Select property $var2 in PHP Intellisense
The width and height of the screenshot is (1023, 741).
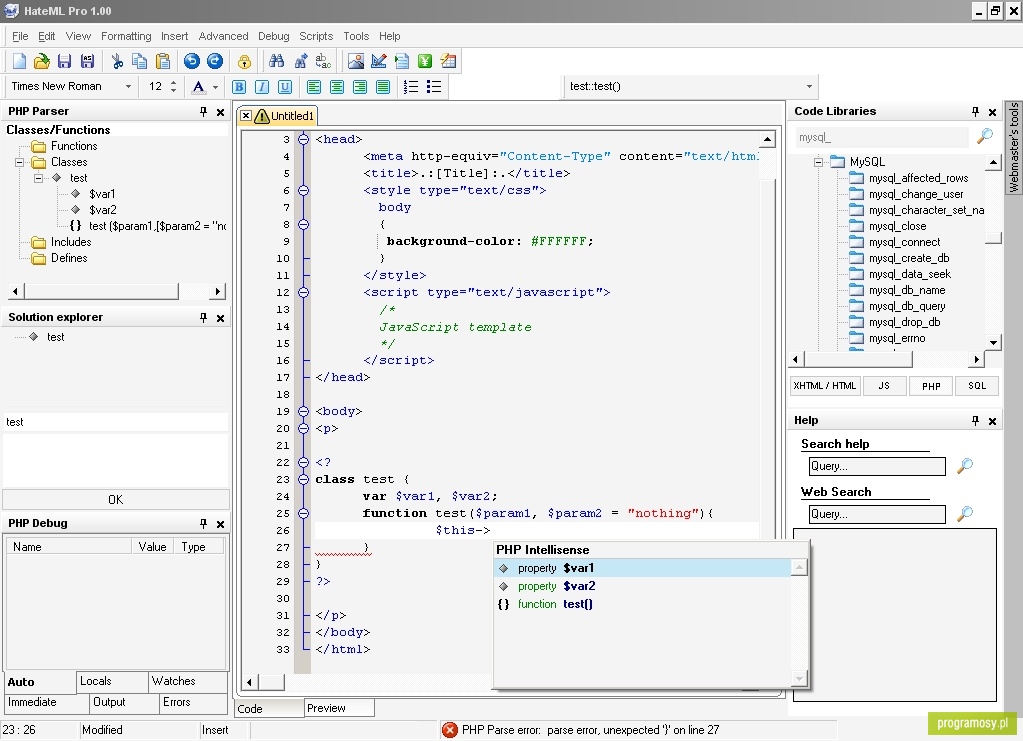point(643,586)
